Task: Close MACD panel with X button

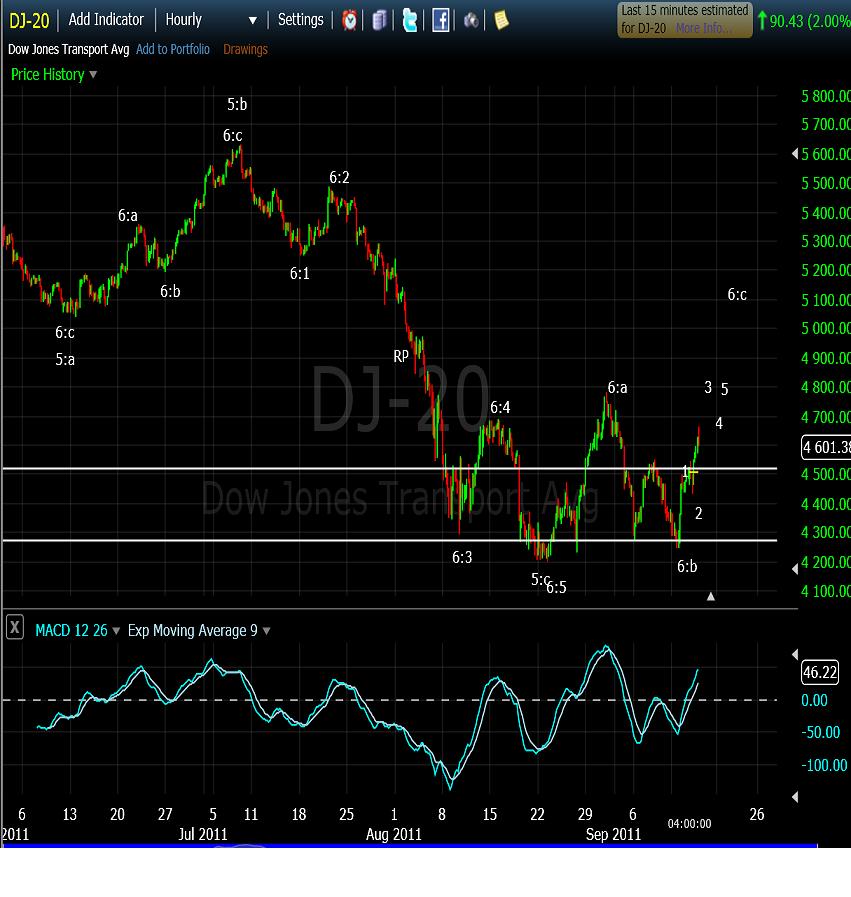Action: click(x=15, y=627)
